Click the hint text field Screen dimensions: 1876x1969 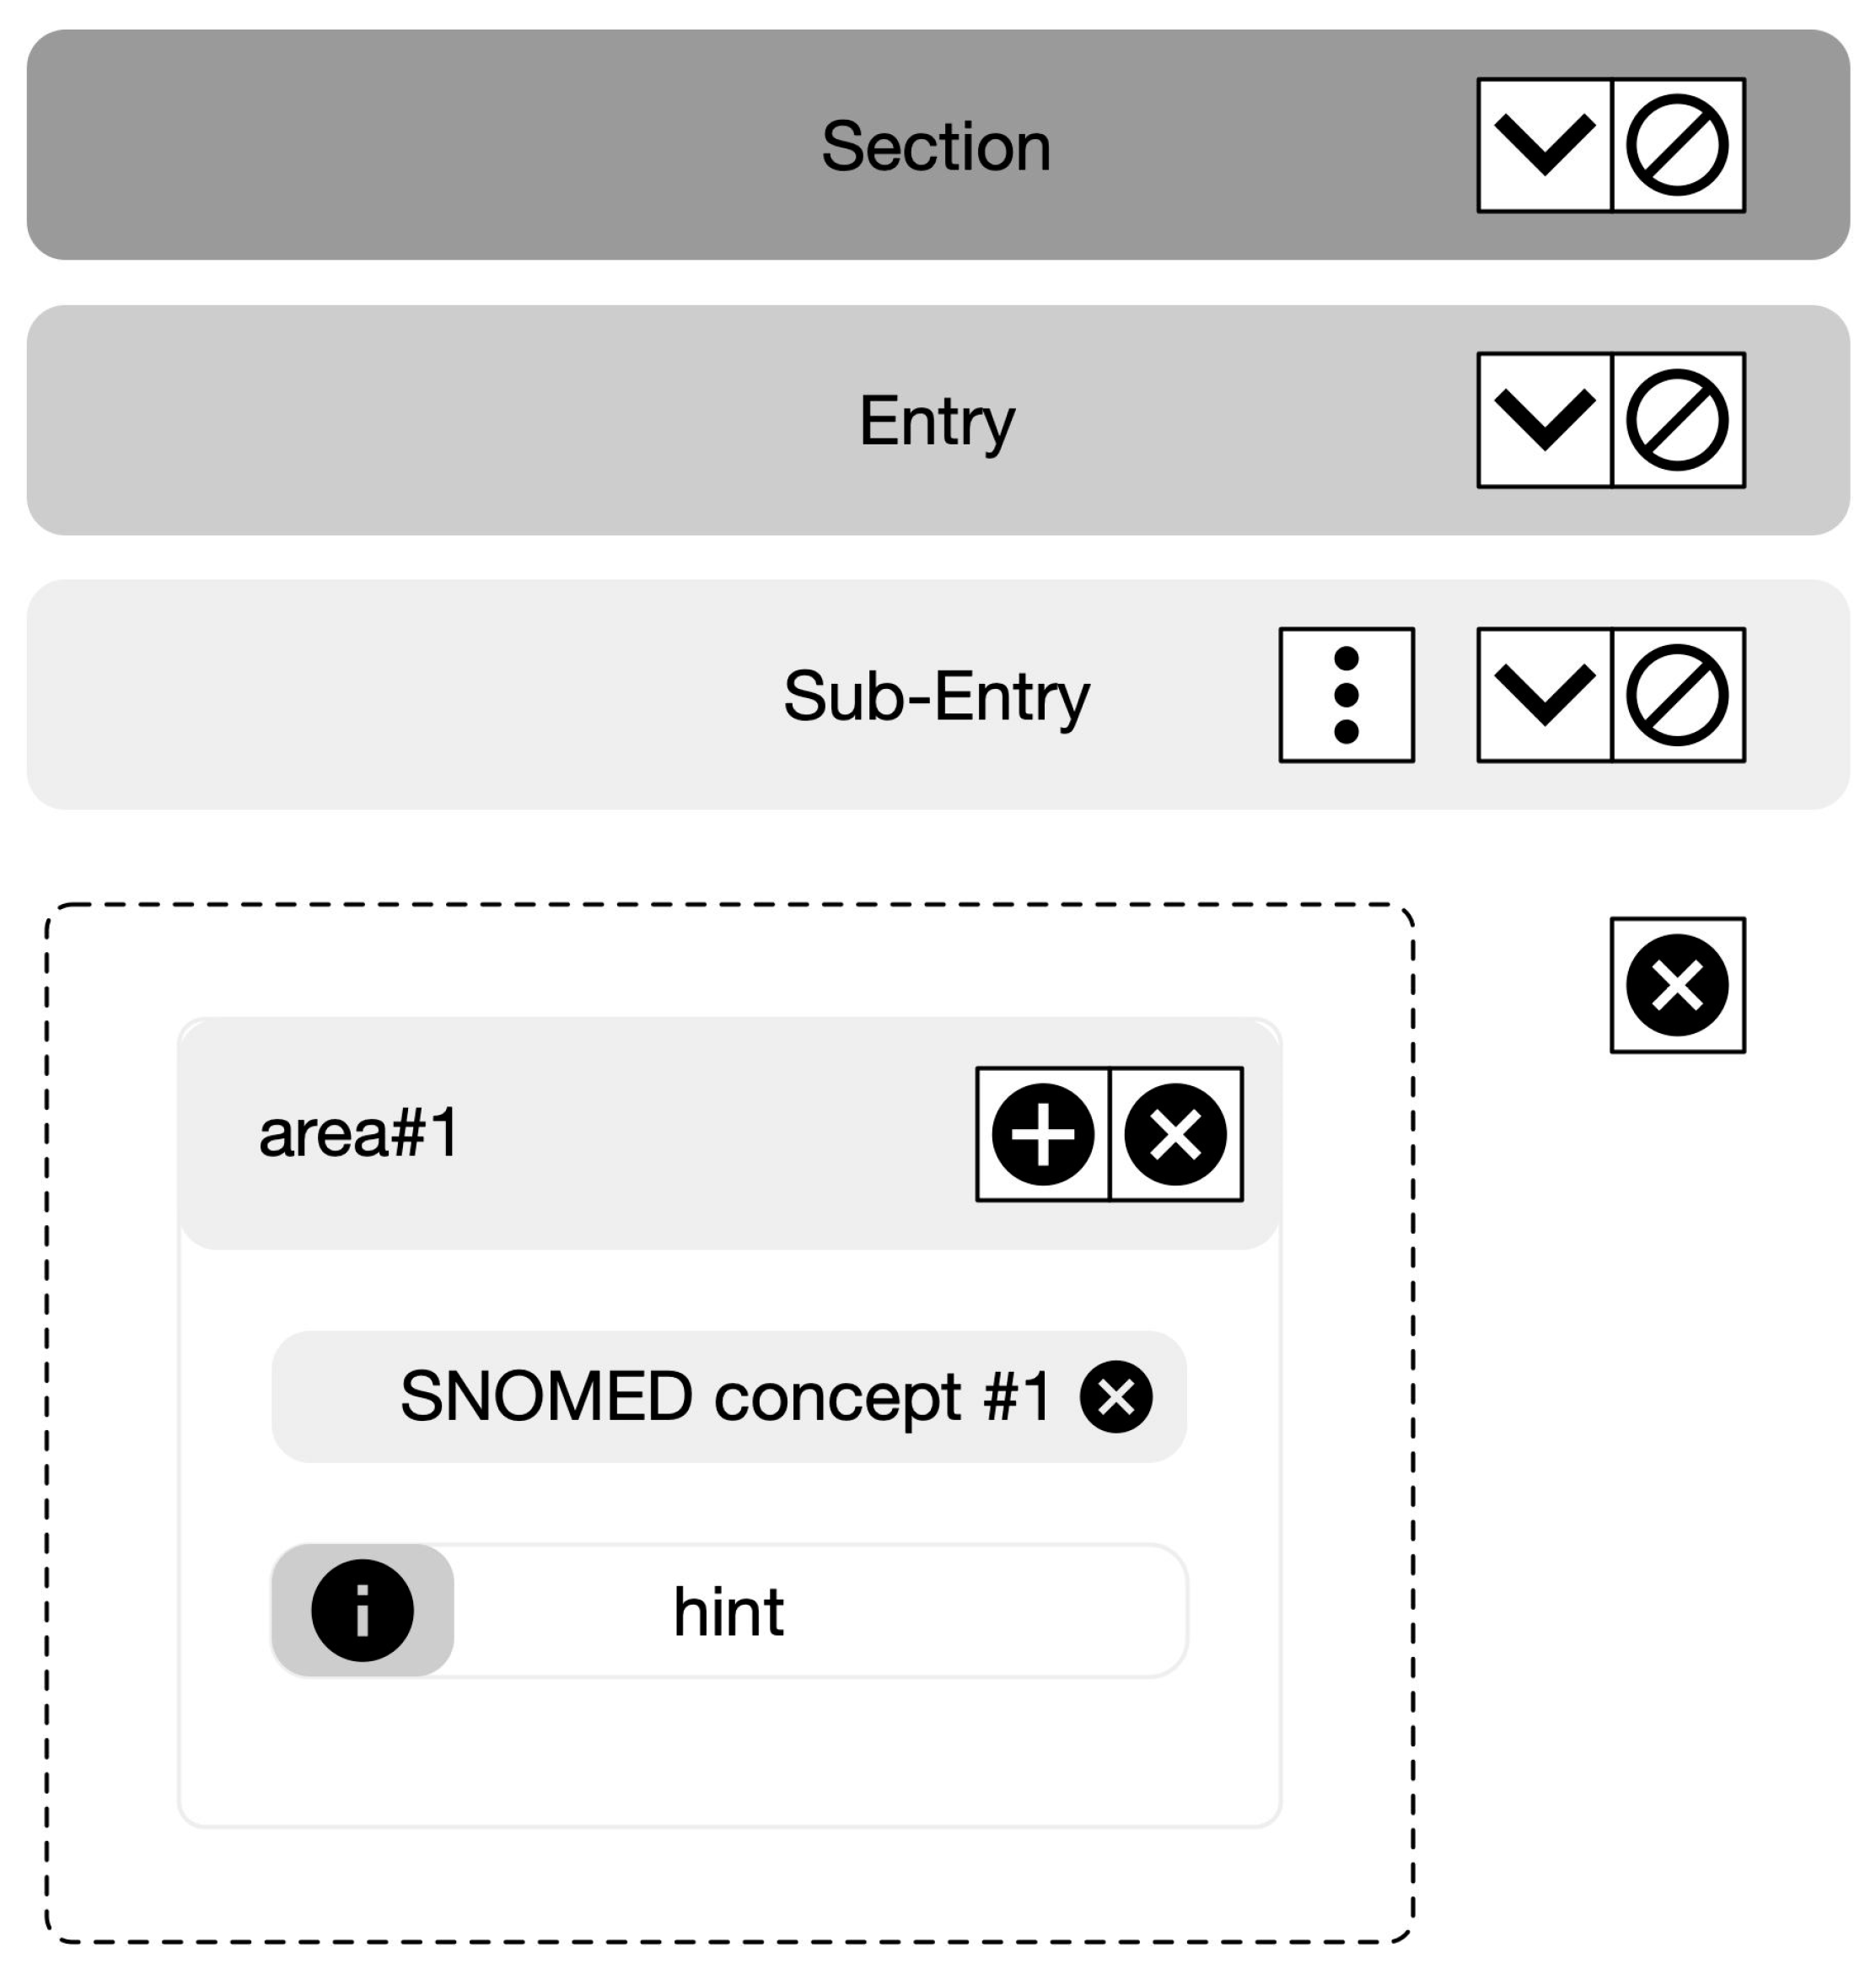[x=820, y=1611]
